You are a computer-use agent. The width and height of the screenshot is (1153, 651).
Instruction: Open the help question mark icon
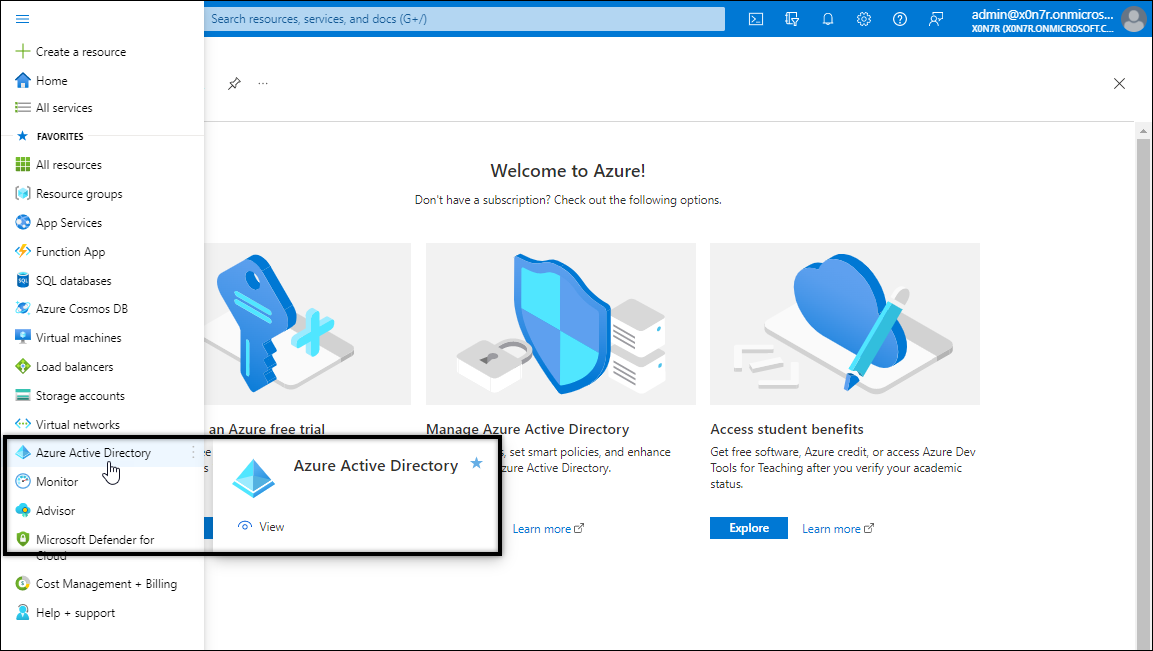coord(900,19)
